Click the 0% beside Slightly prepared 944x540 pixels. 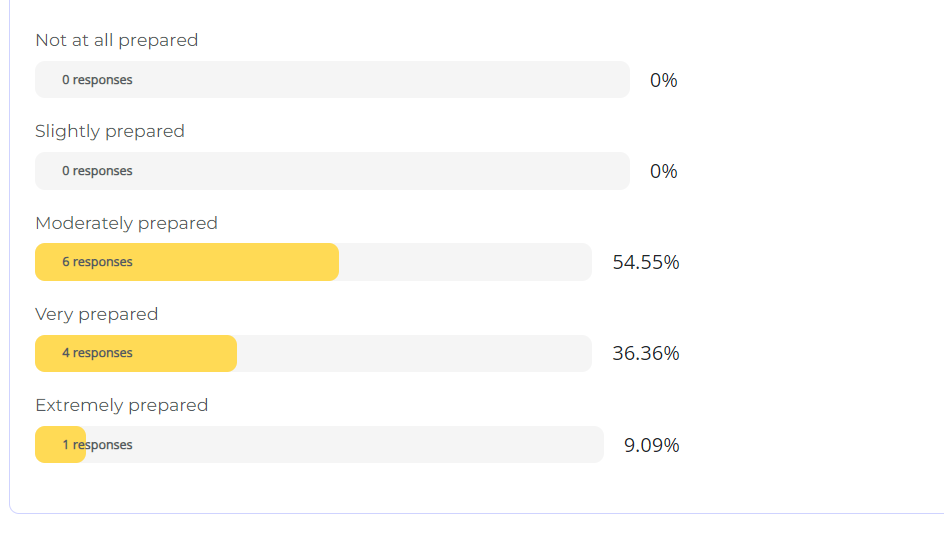pyautogui.click(x=663, y=171)
